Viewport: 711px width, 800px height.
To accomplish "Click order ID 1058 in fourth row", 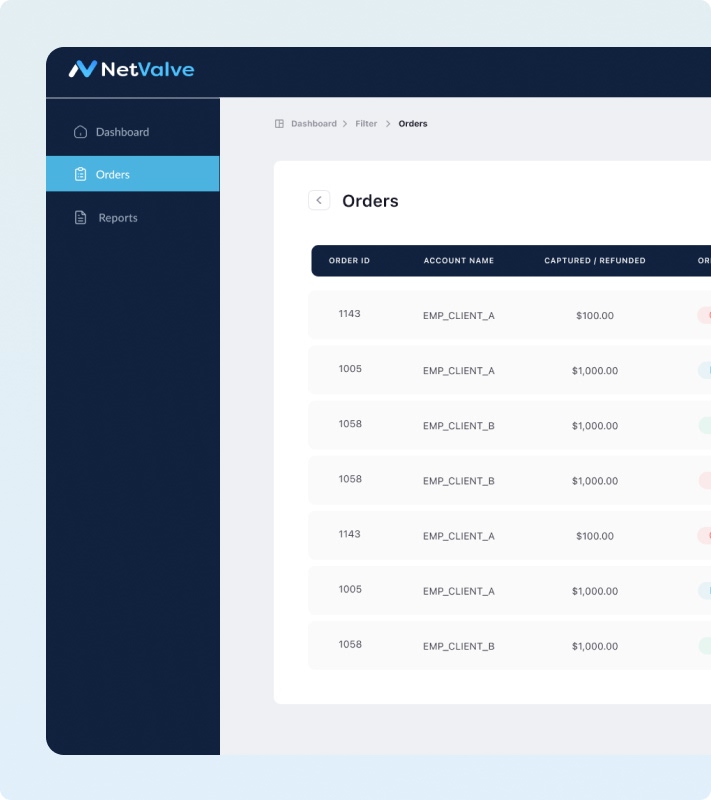I will point(350,479).
